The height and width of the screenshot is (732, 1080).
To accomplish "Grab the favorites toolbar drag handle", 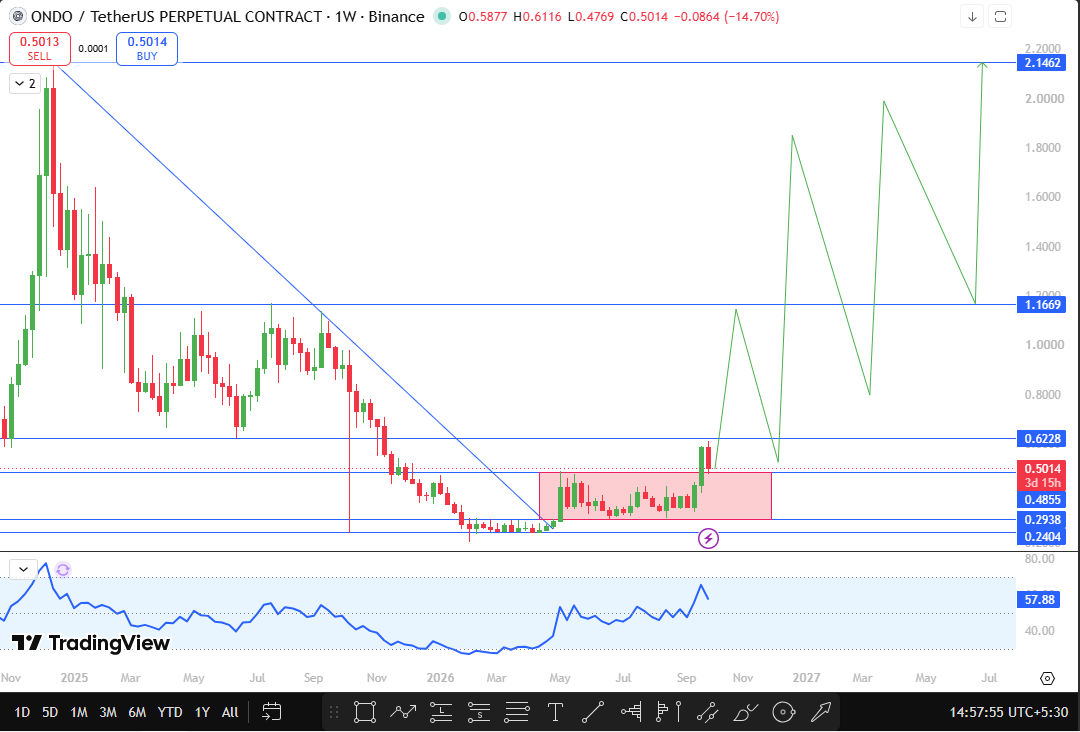I will [335, 711].
